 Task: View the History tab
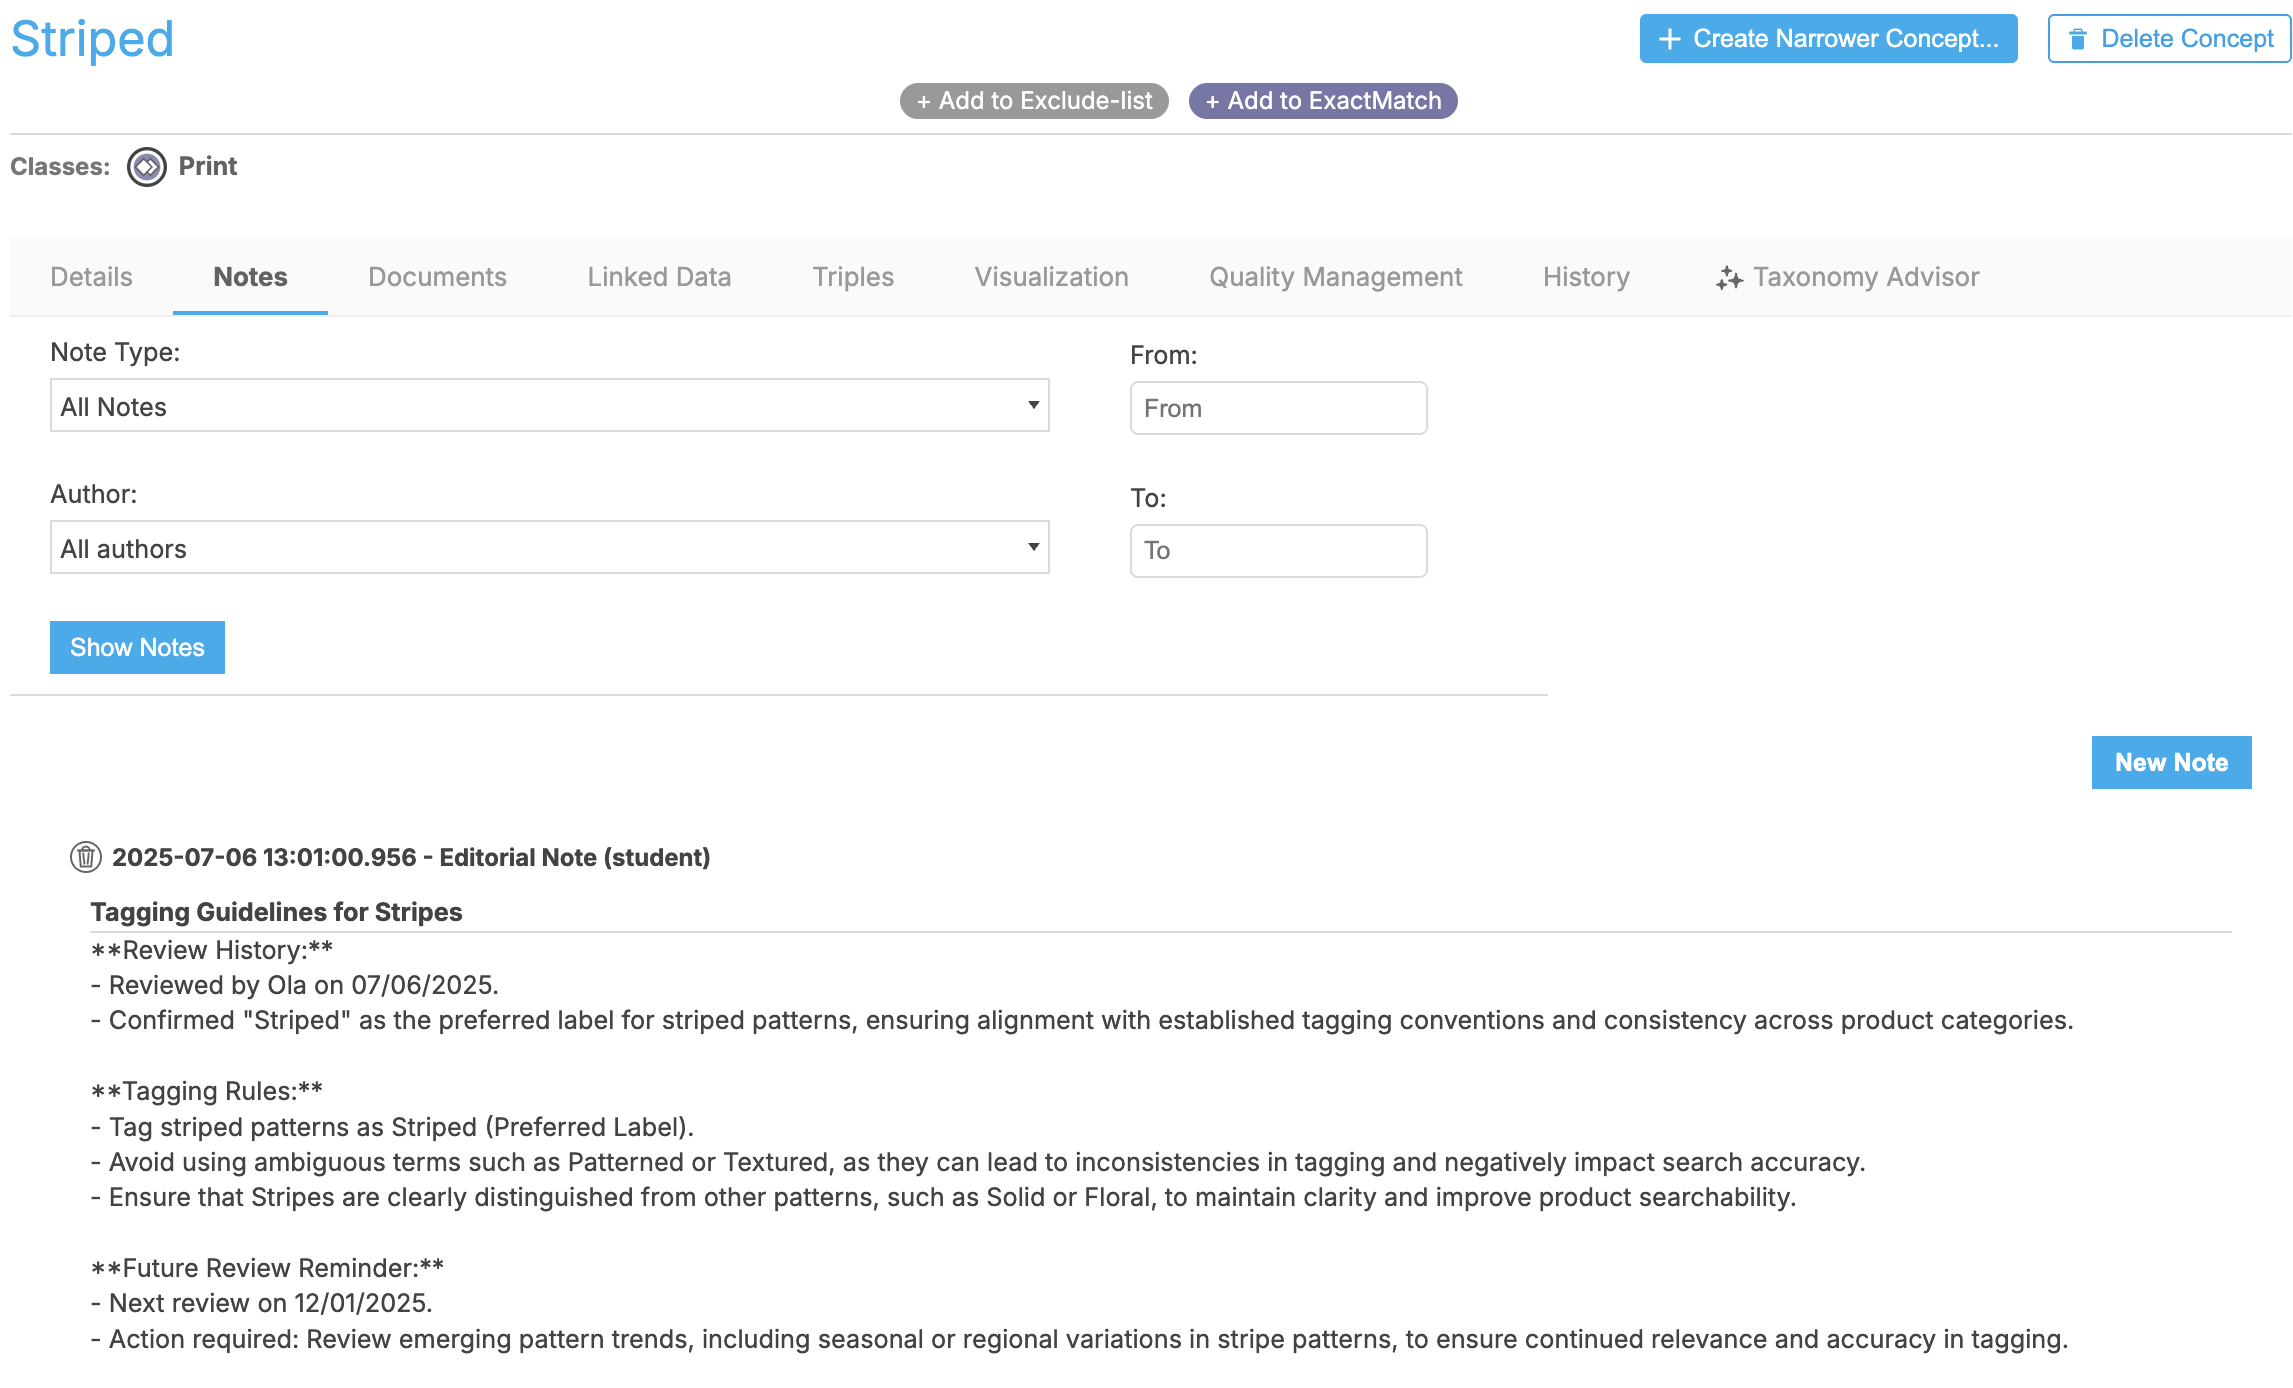click(x=1586, y=277)
